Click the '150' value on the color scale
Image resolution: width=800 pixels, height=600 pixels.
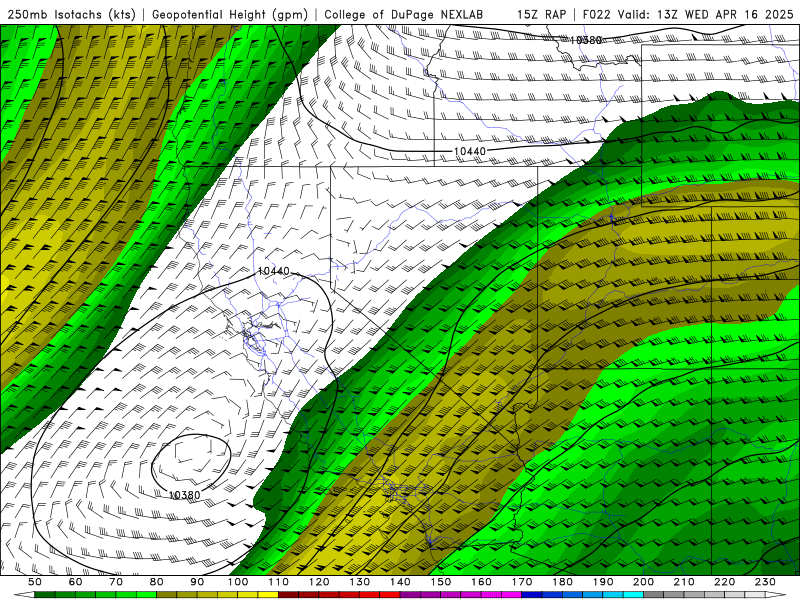(x=441, y=582)
